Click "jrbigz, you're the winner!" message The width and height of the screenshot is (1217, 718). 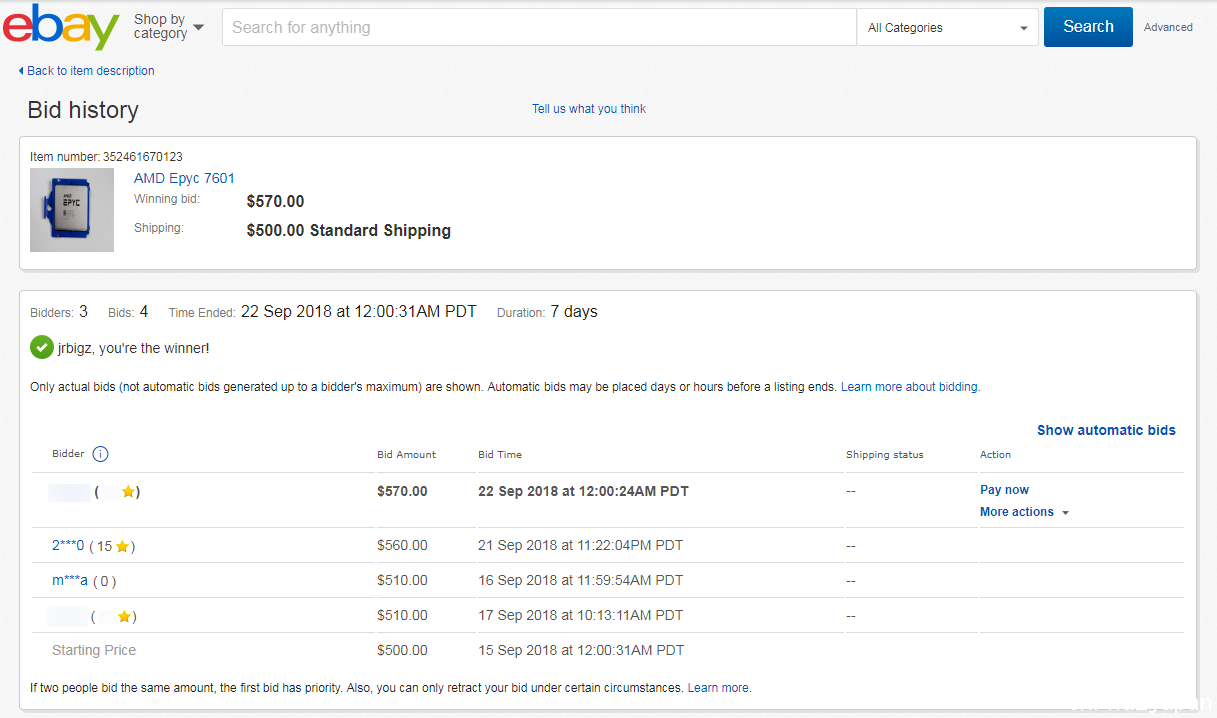134,348
